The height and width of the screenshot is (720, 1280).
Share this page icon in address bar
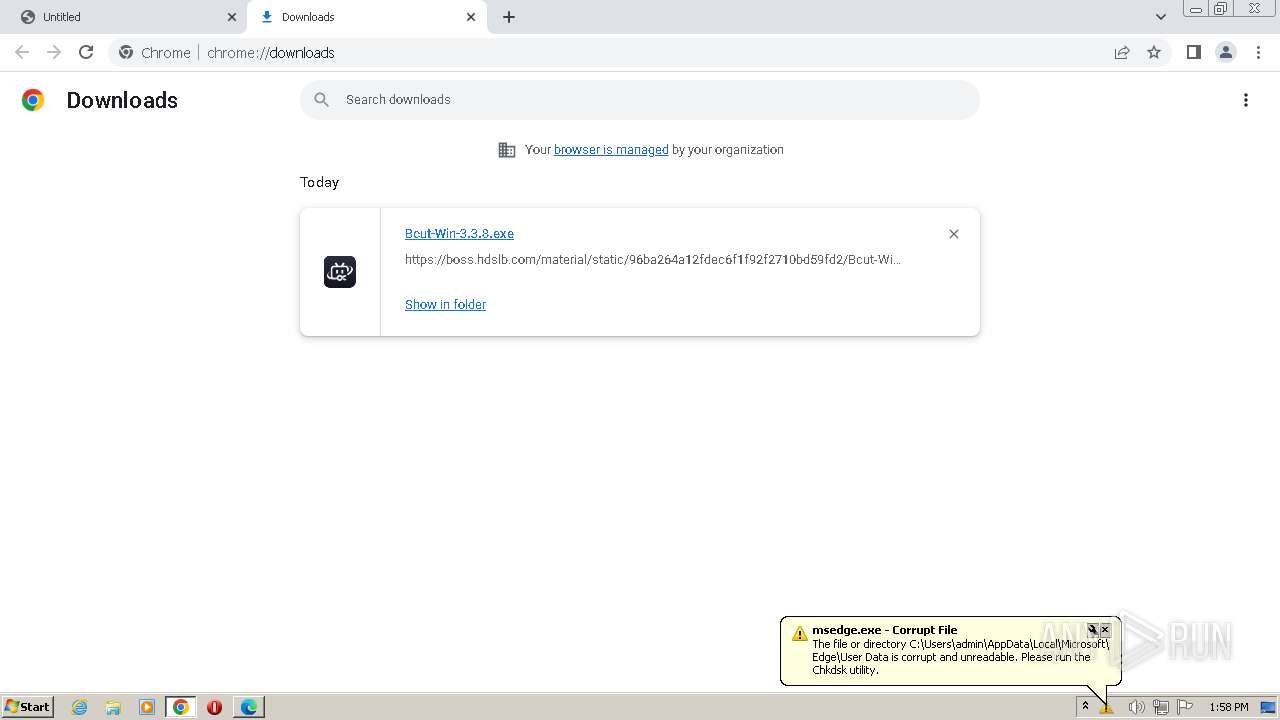(x=1122, y=52)
